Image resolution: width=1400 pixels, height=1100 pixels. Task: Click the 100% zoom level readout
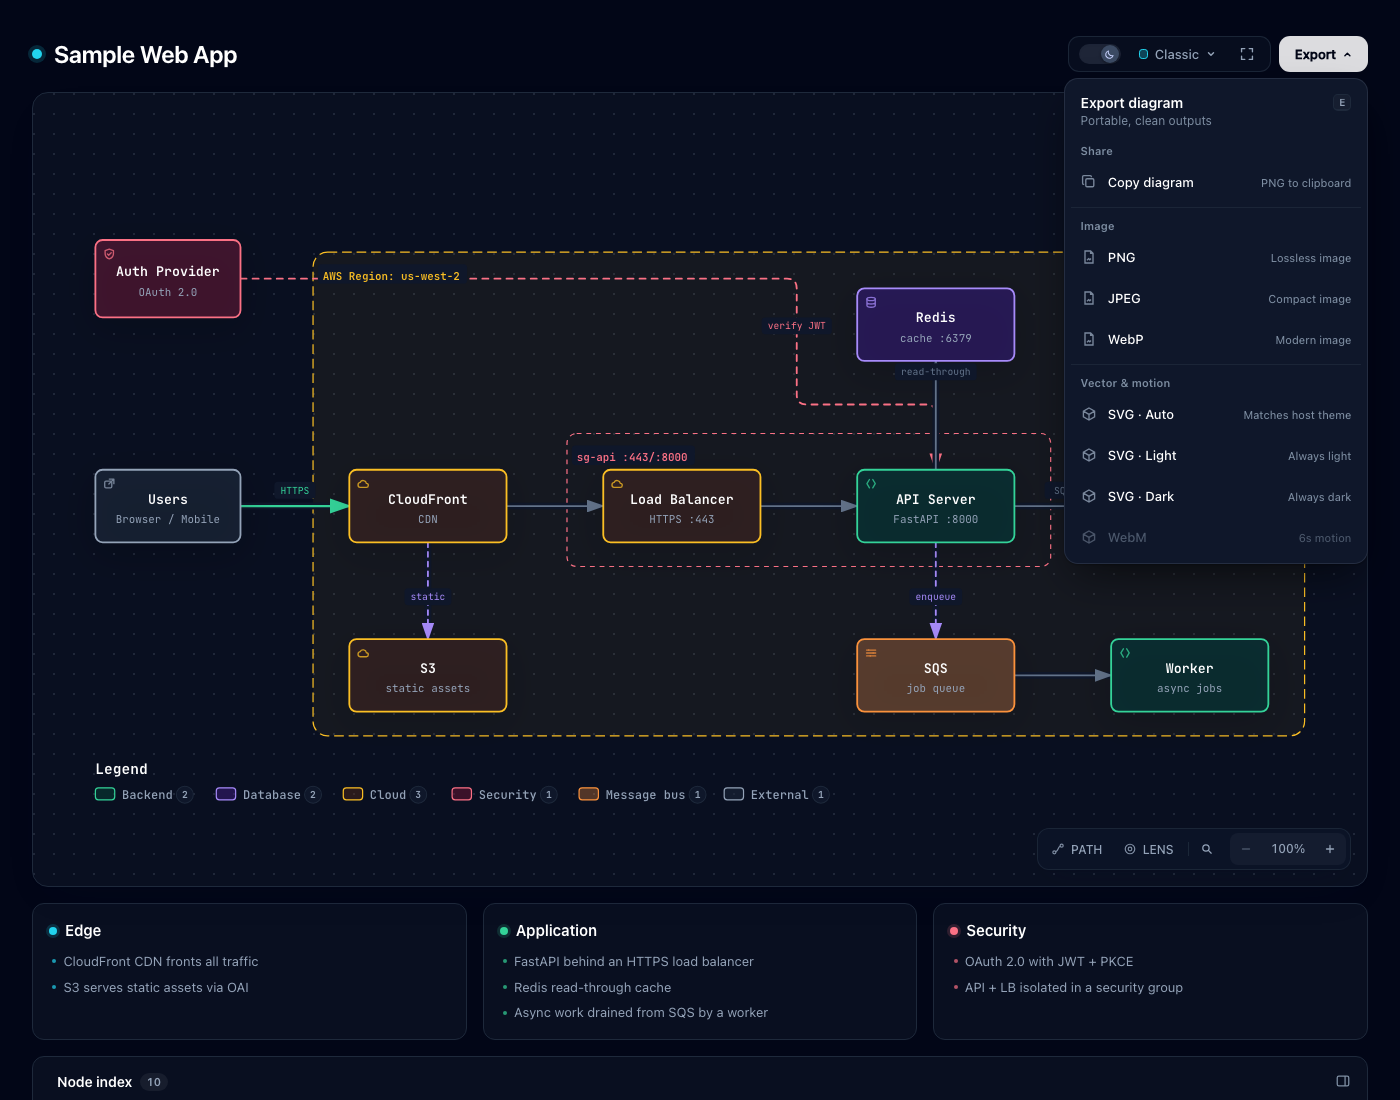pyautogui.click(x=1288, y=849)
